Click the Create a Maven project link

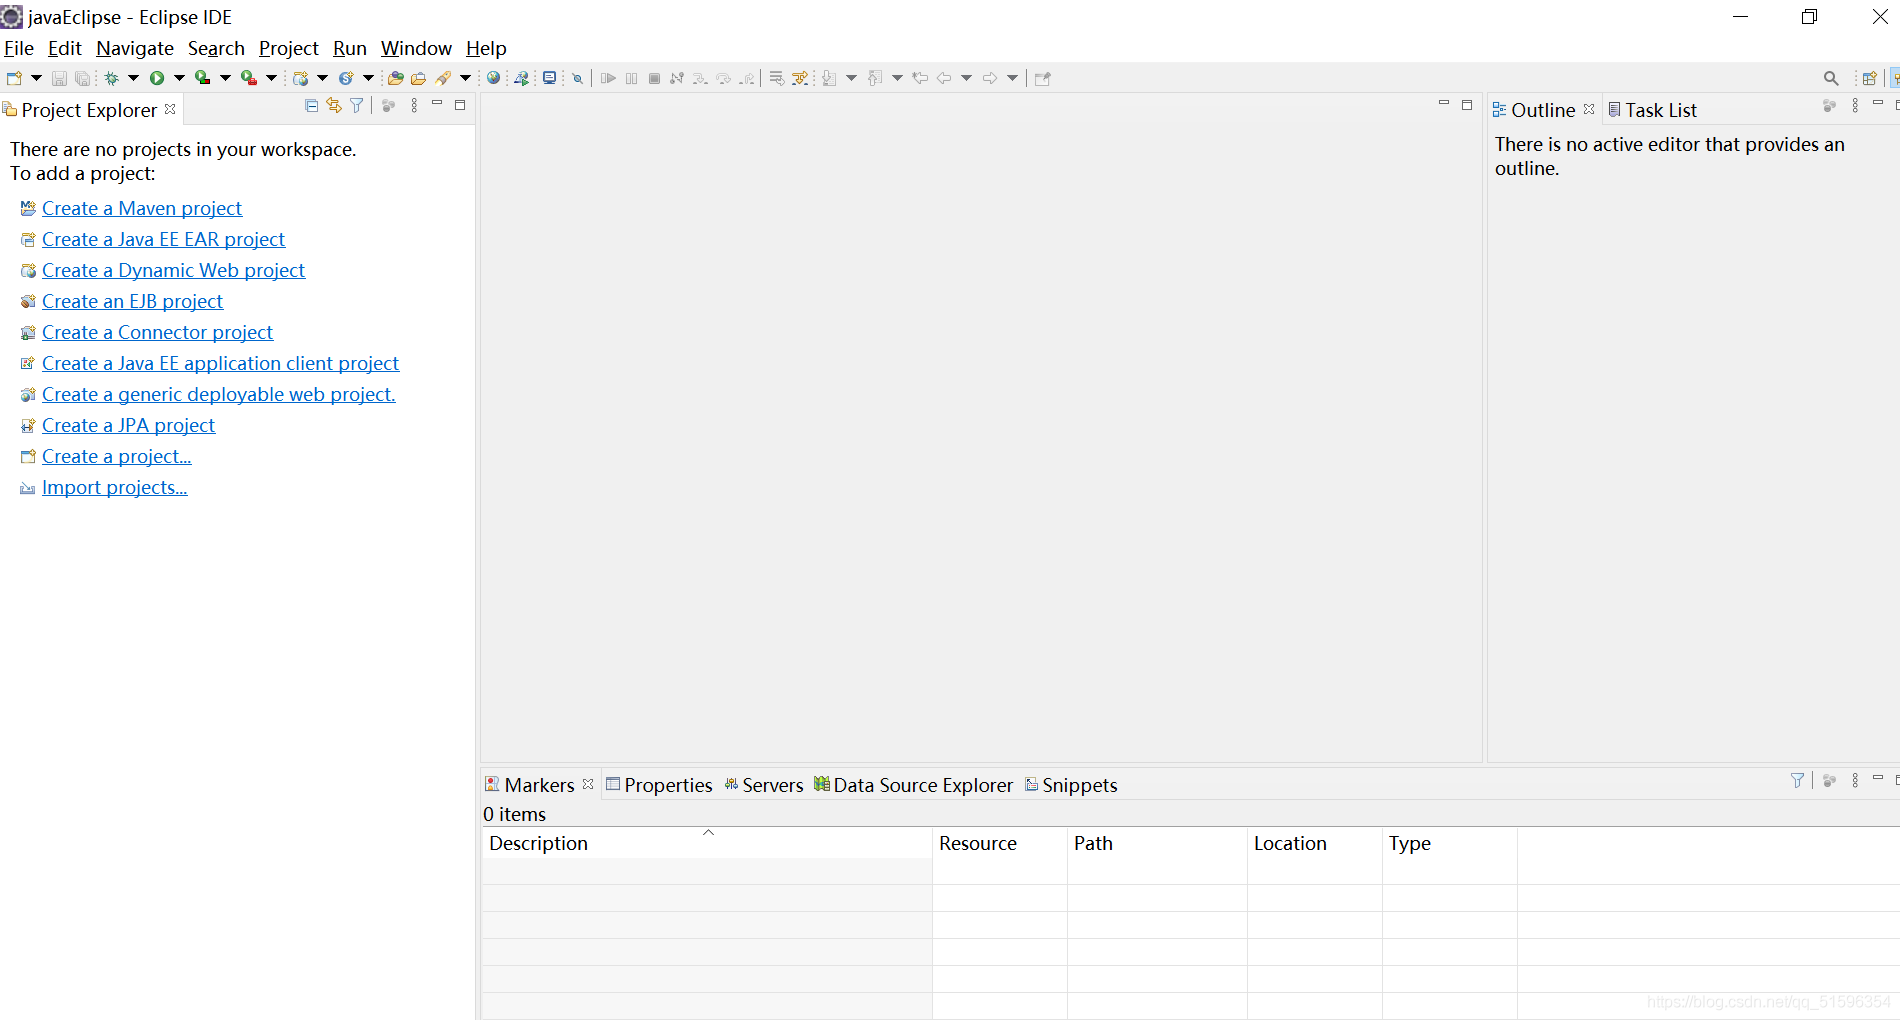pyautogui.click(x=142, y=208)
